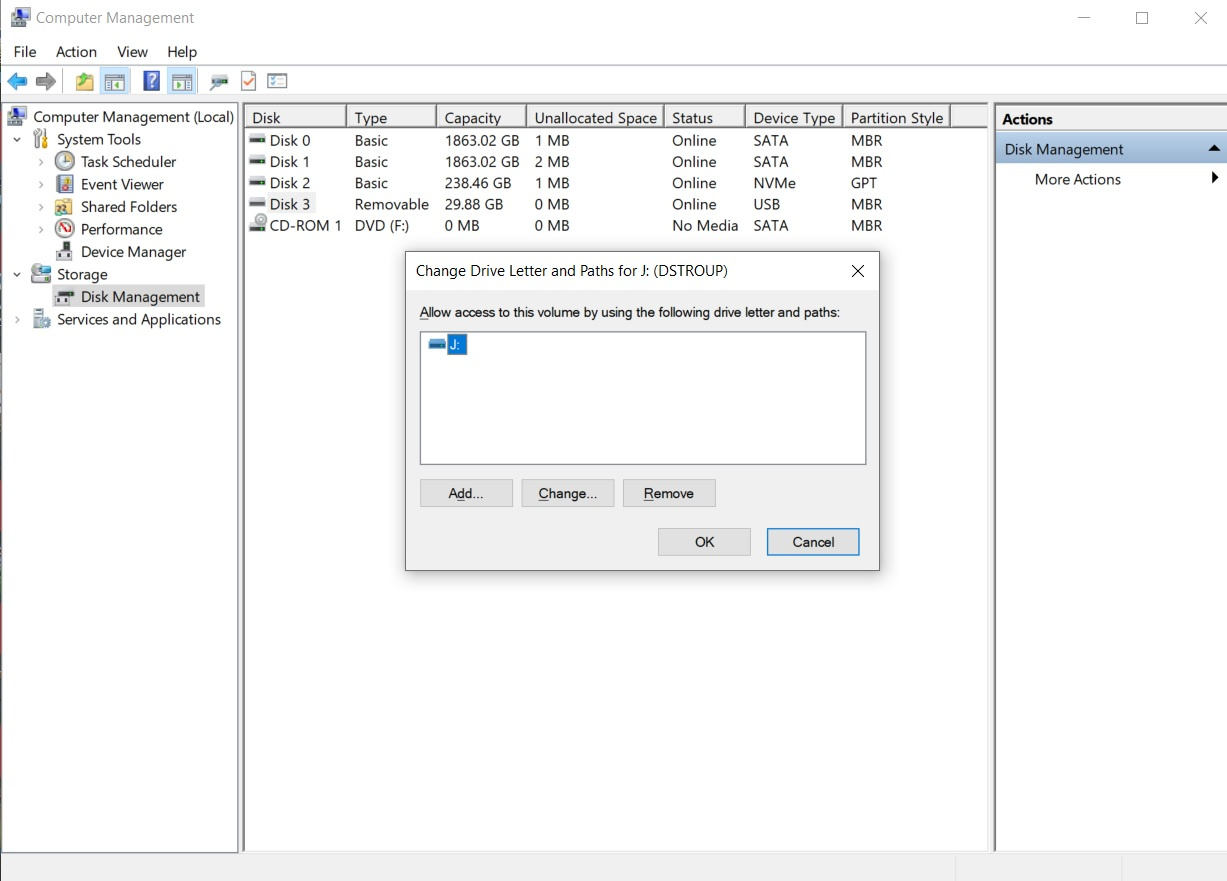Click the Task Scheduler clock icon

65,161
